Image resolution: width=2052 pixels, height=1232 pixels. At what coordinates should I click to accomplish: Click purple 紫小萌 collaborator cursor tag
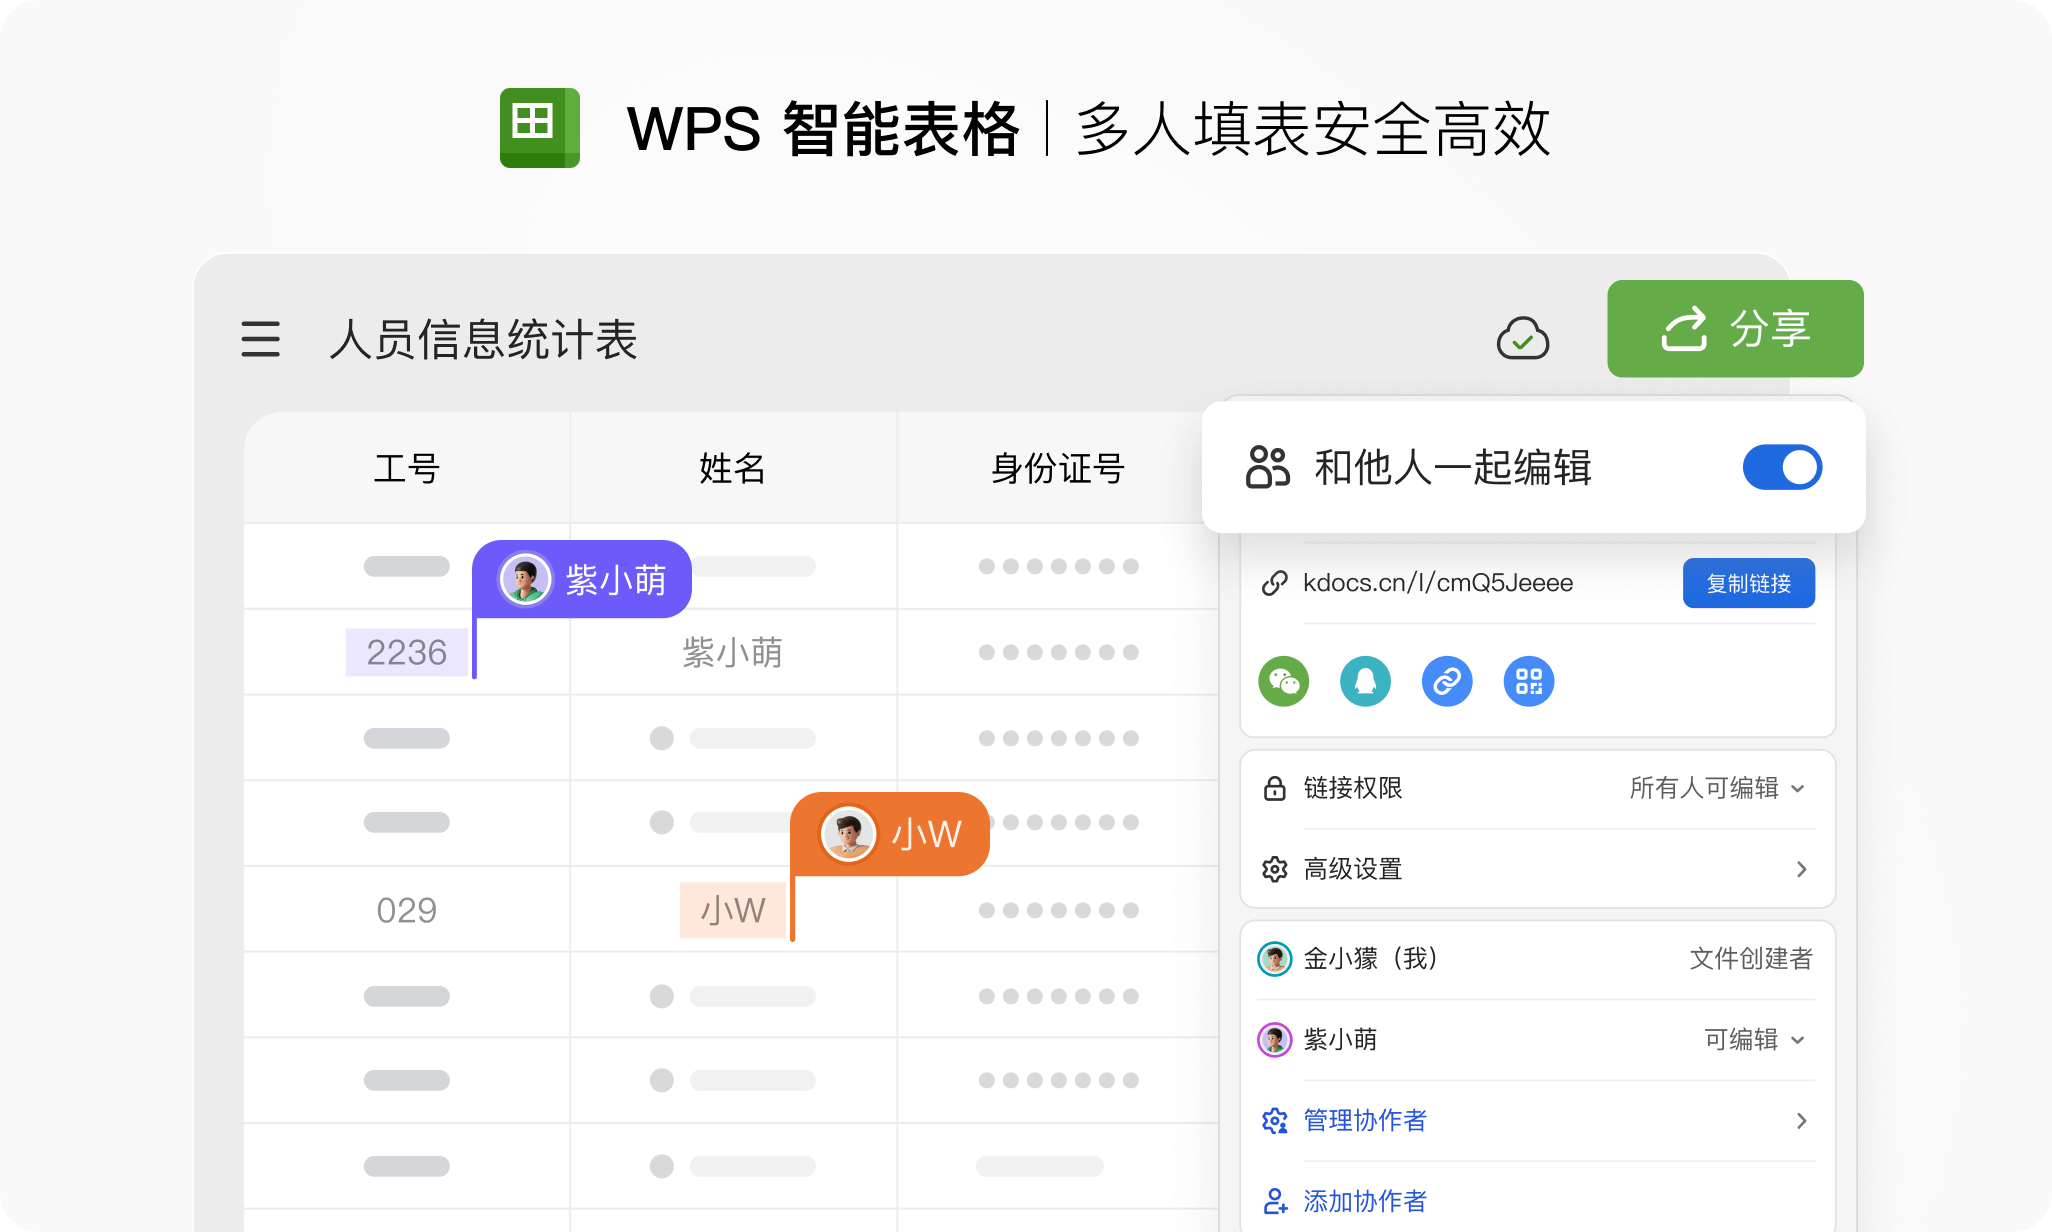tap(582, 579)
